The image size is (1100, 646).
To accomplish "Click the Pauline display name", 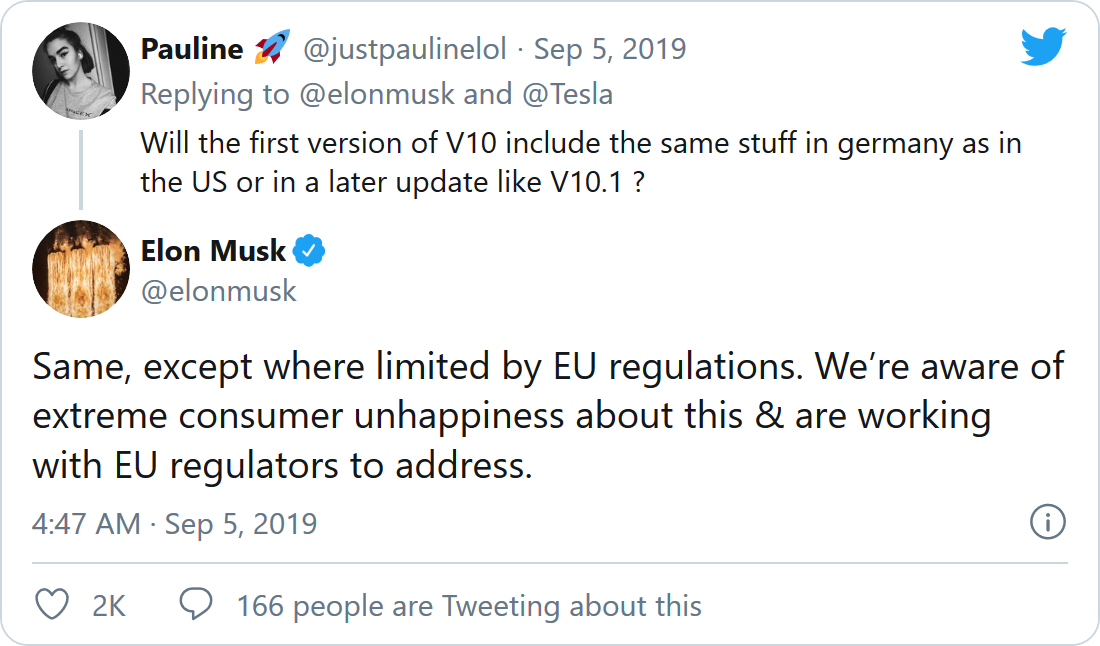I will point(192,49).
